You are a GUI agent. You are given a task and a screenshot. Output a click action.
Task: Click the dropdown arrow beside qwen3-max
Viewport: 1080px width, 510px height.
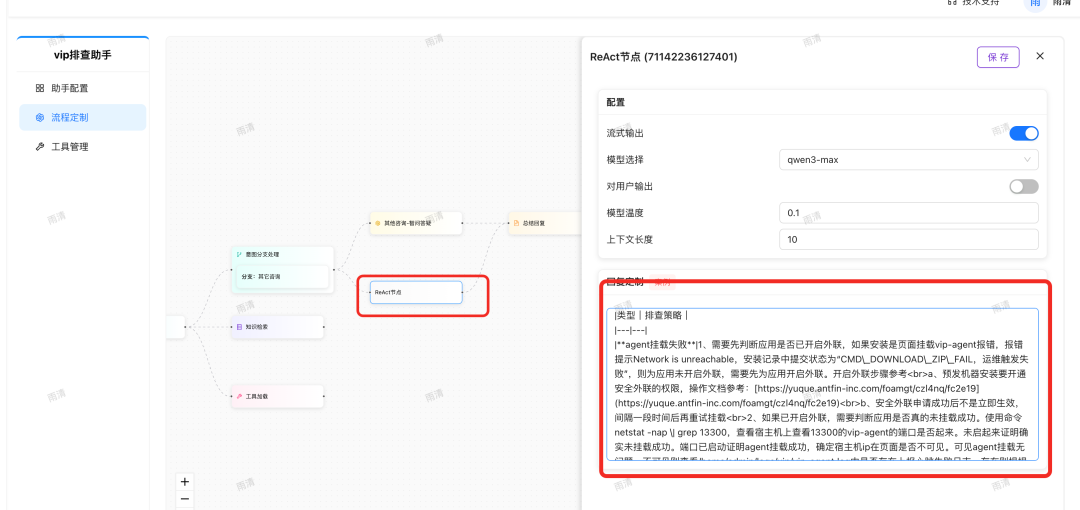tap(1027, 160)
